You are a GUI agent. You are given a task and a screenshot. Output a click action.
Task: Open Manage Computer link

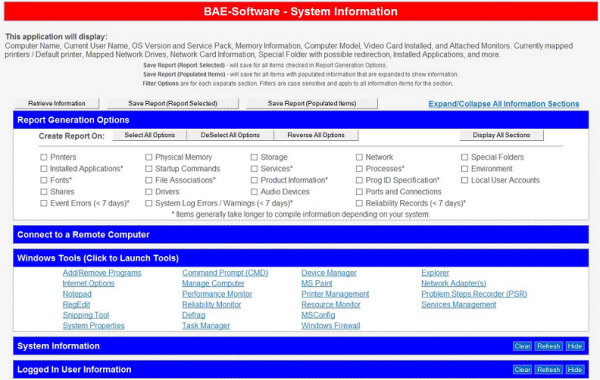pyautogui.click(x=213, y=283)
